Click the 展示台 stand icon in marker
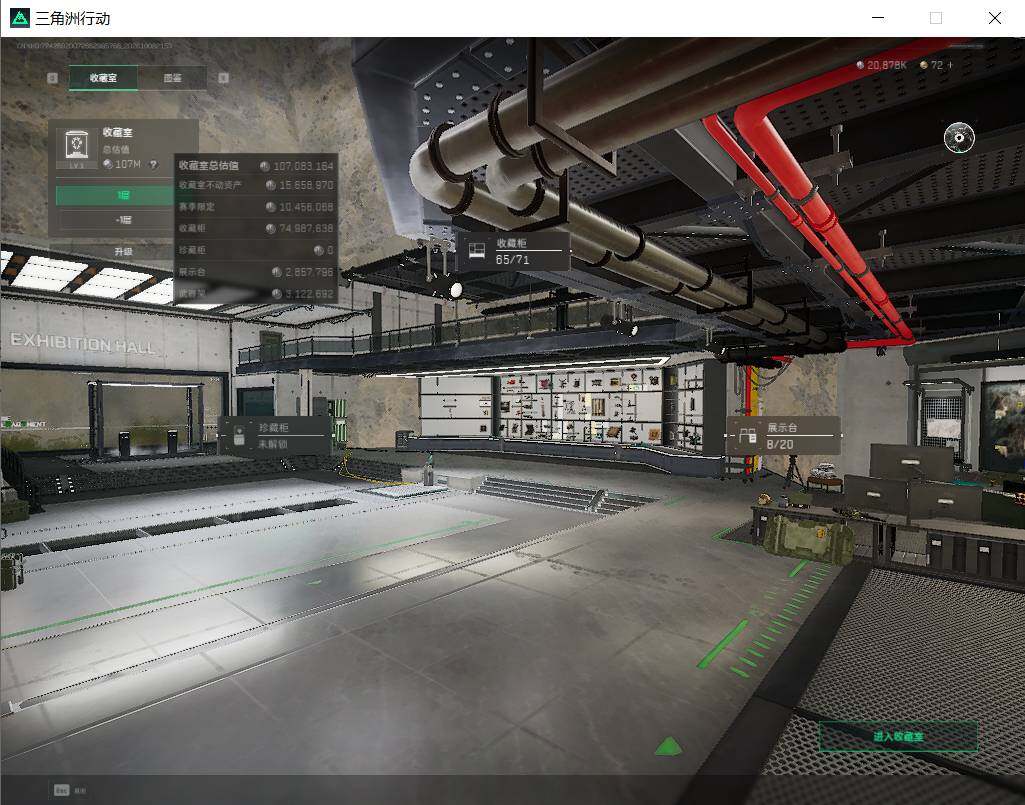Viewport: 1025px width, 805px height. coord(748,436)
